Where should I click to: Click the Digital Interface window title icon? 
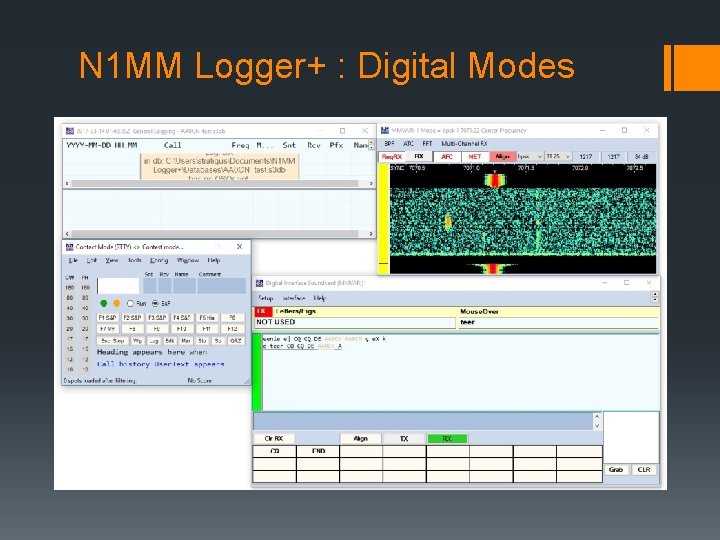point(259,283)
